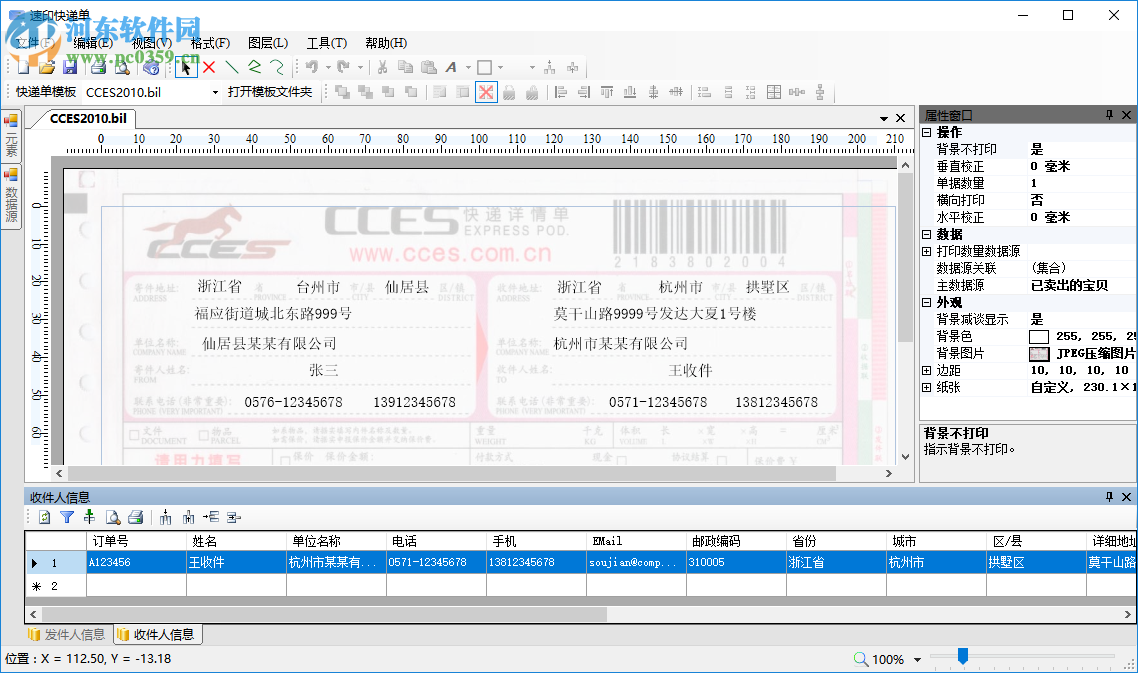This screenshot has width=1138, height=673.
Task: Click the Cut toolbar icon
Action: [x=383, y=67]
